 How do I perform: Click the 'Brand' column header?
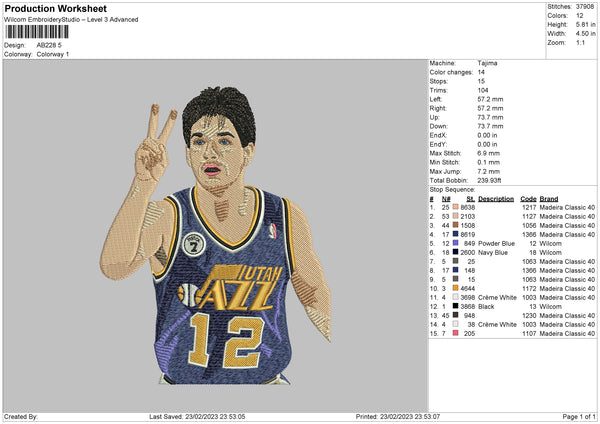pos(549,199)
